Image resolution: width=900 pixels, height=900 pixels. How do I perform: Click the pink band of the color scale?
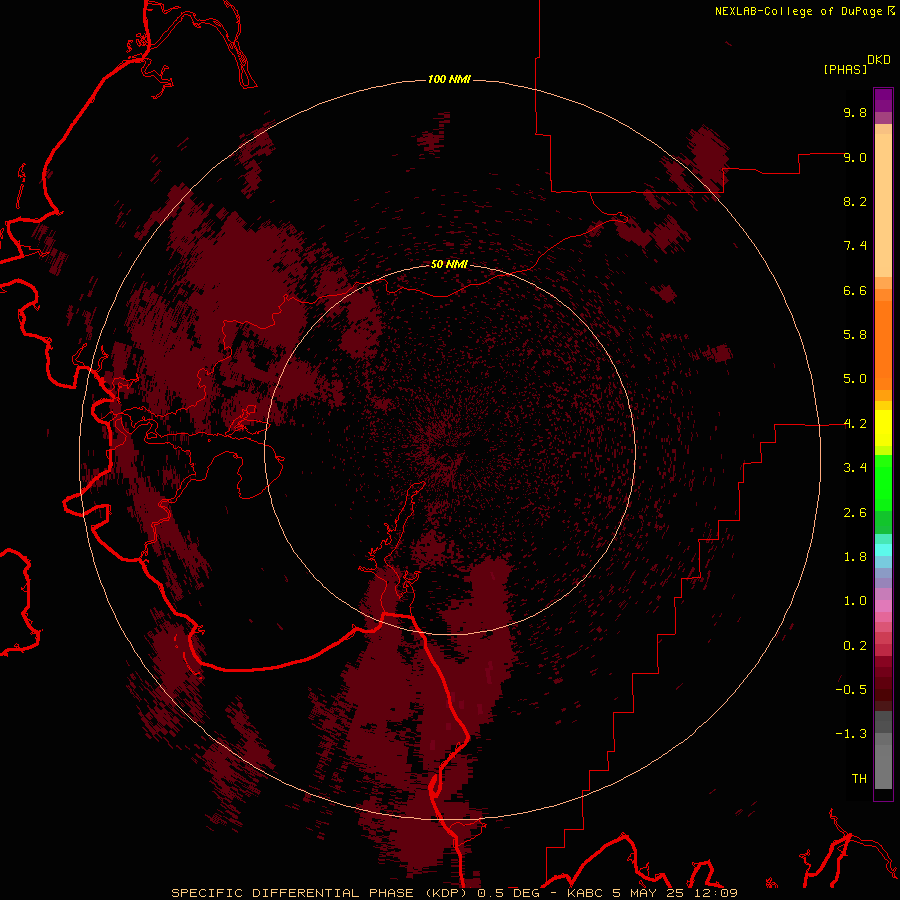(x=883, y=606)
